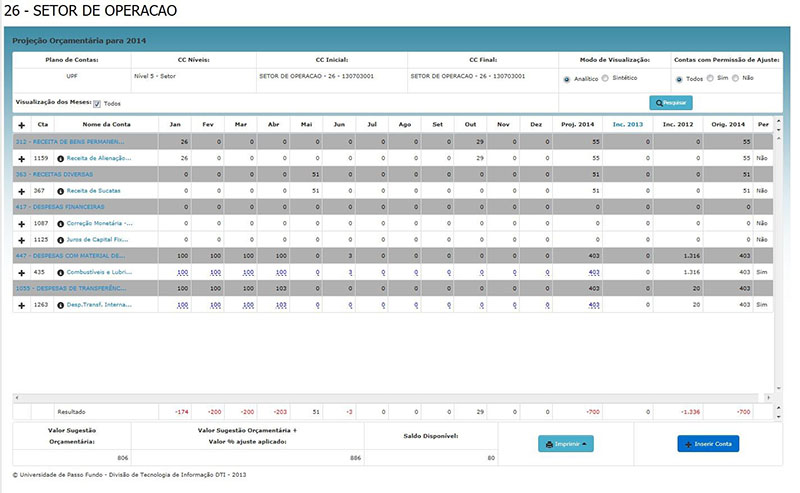Expand row 1159 Receita de Alienação
This screenshot has width=800, height=493.
(21, 159)
